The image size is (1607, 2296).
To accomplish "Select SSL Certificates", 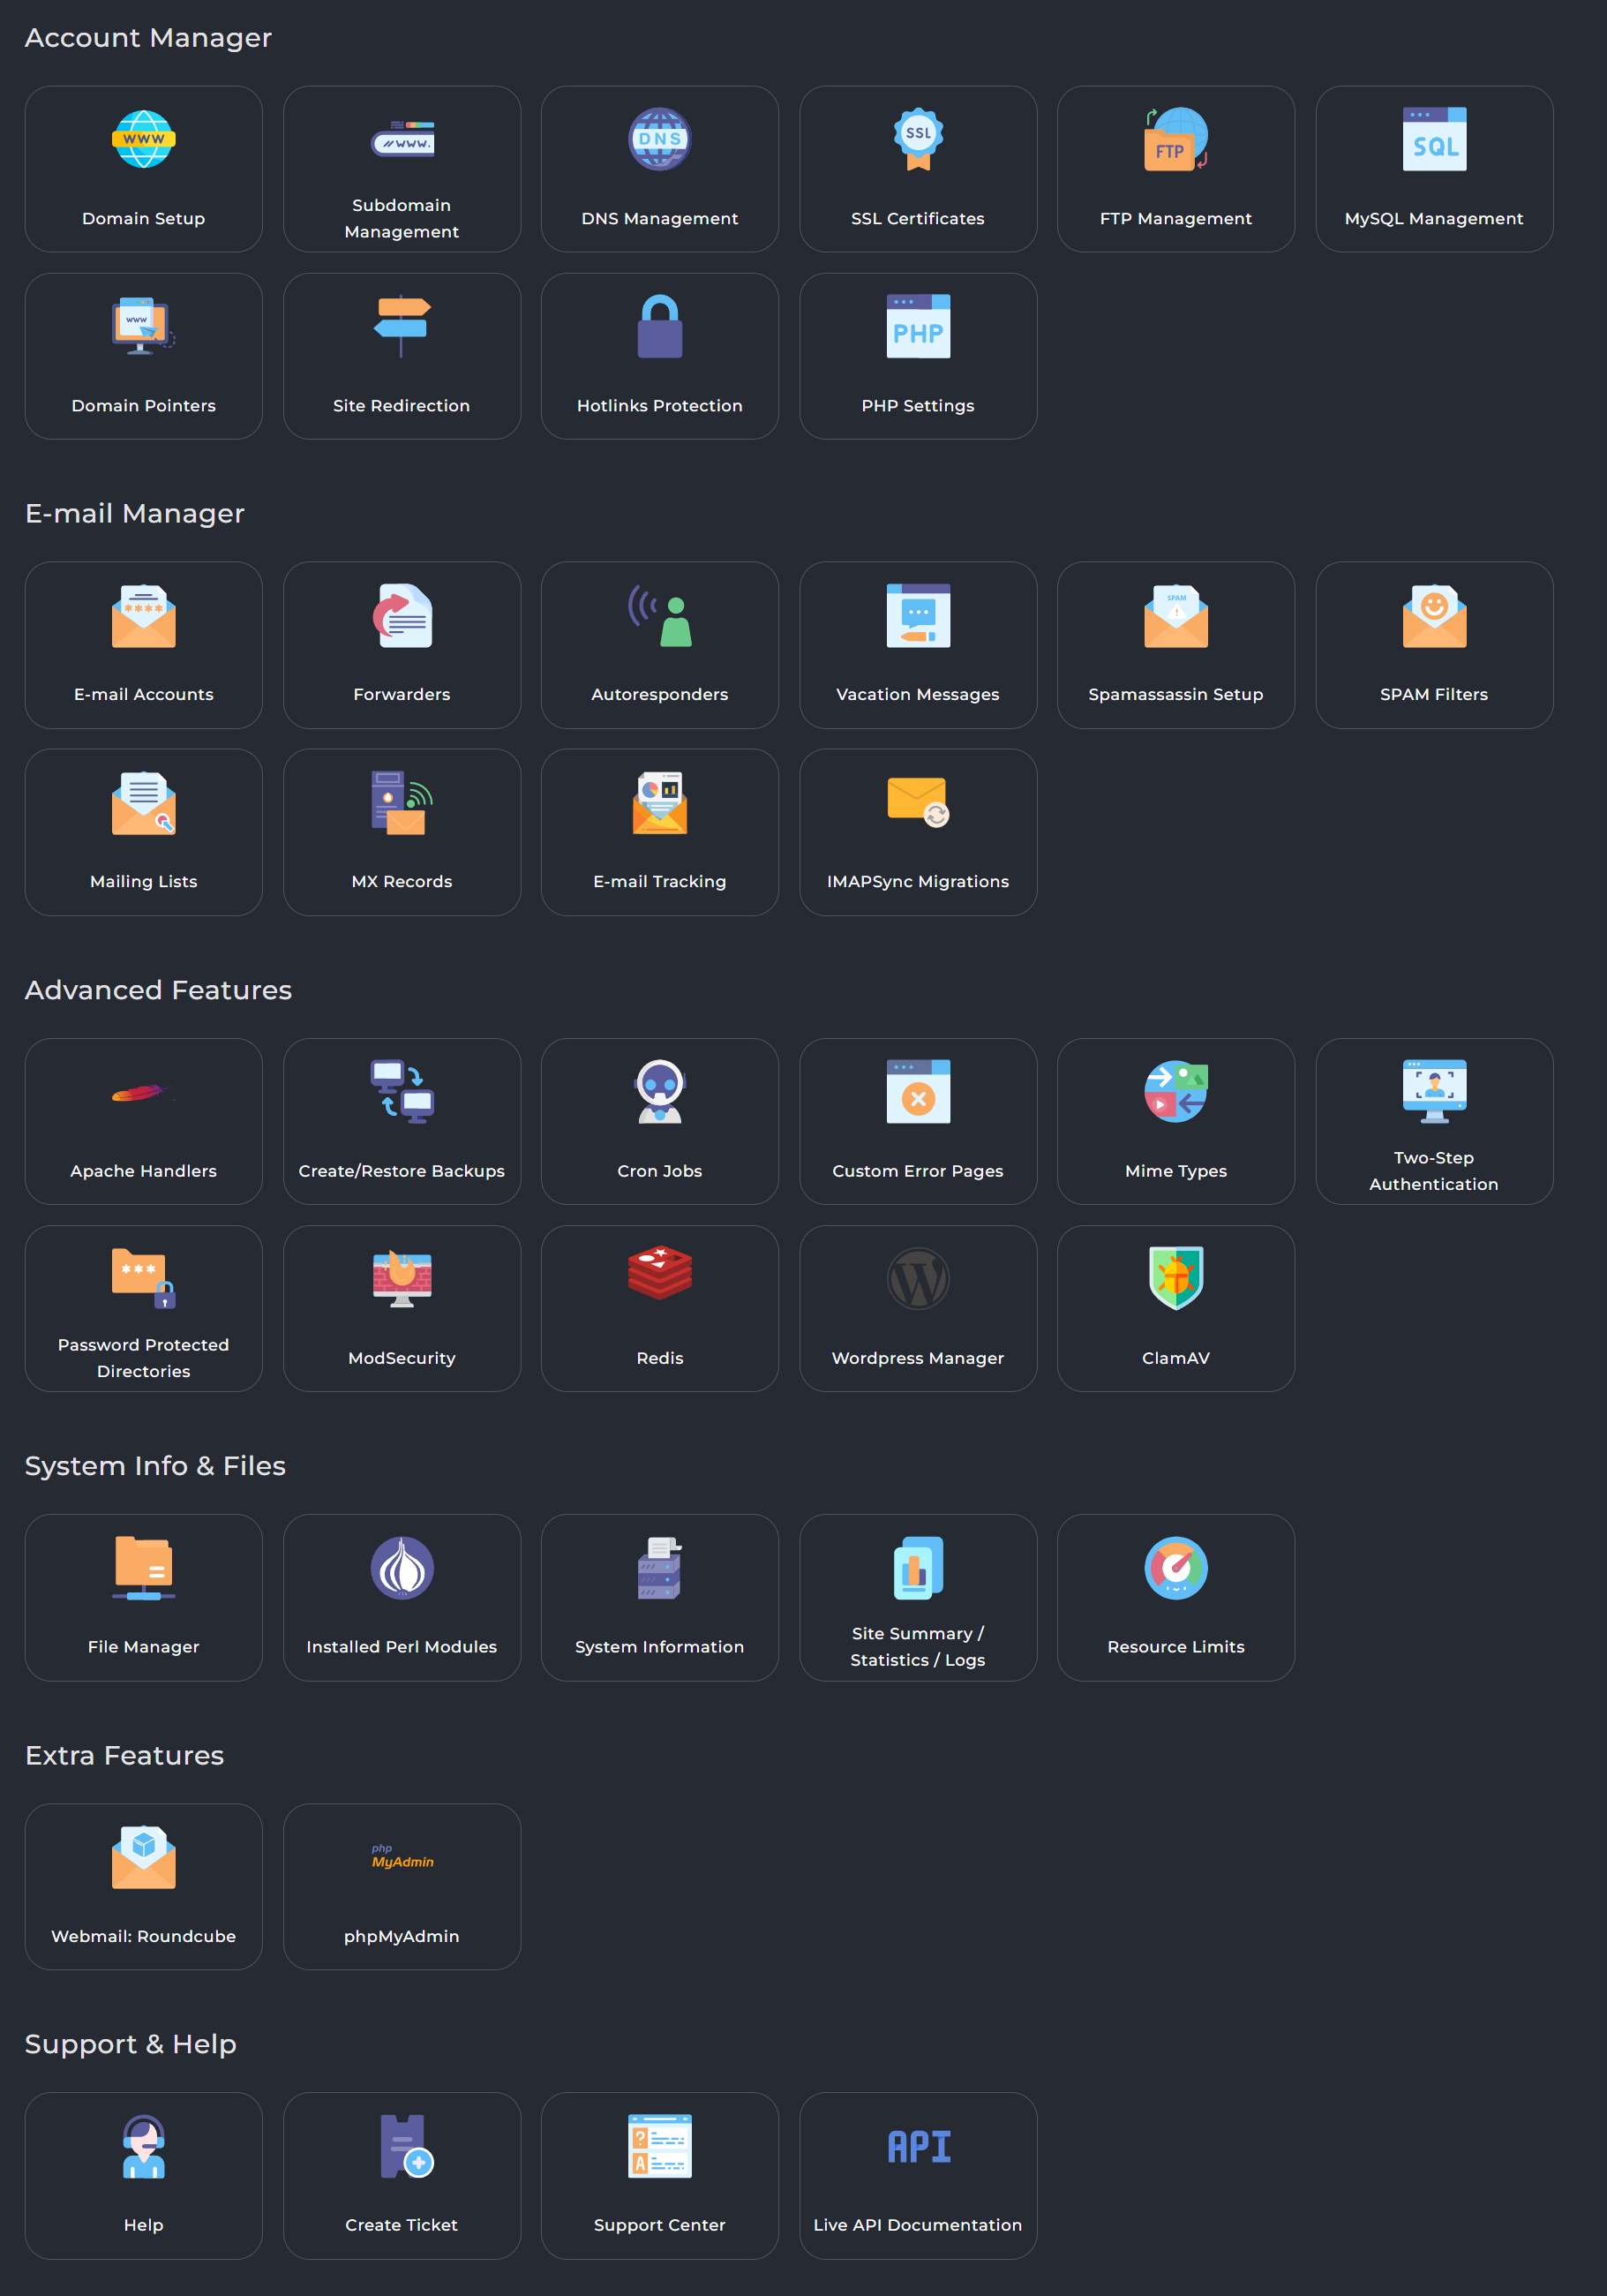I will tap(917, 168).
